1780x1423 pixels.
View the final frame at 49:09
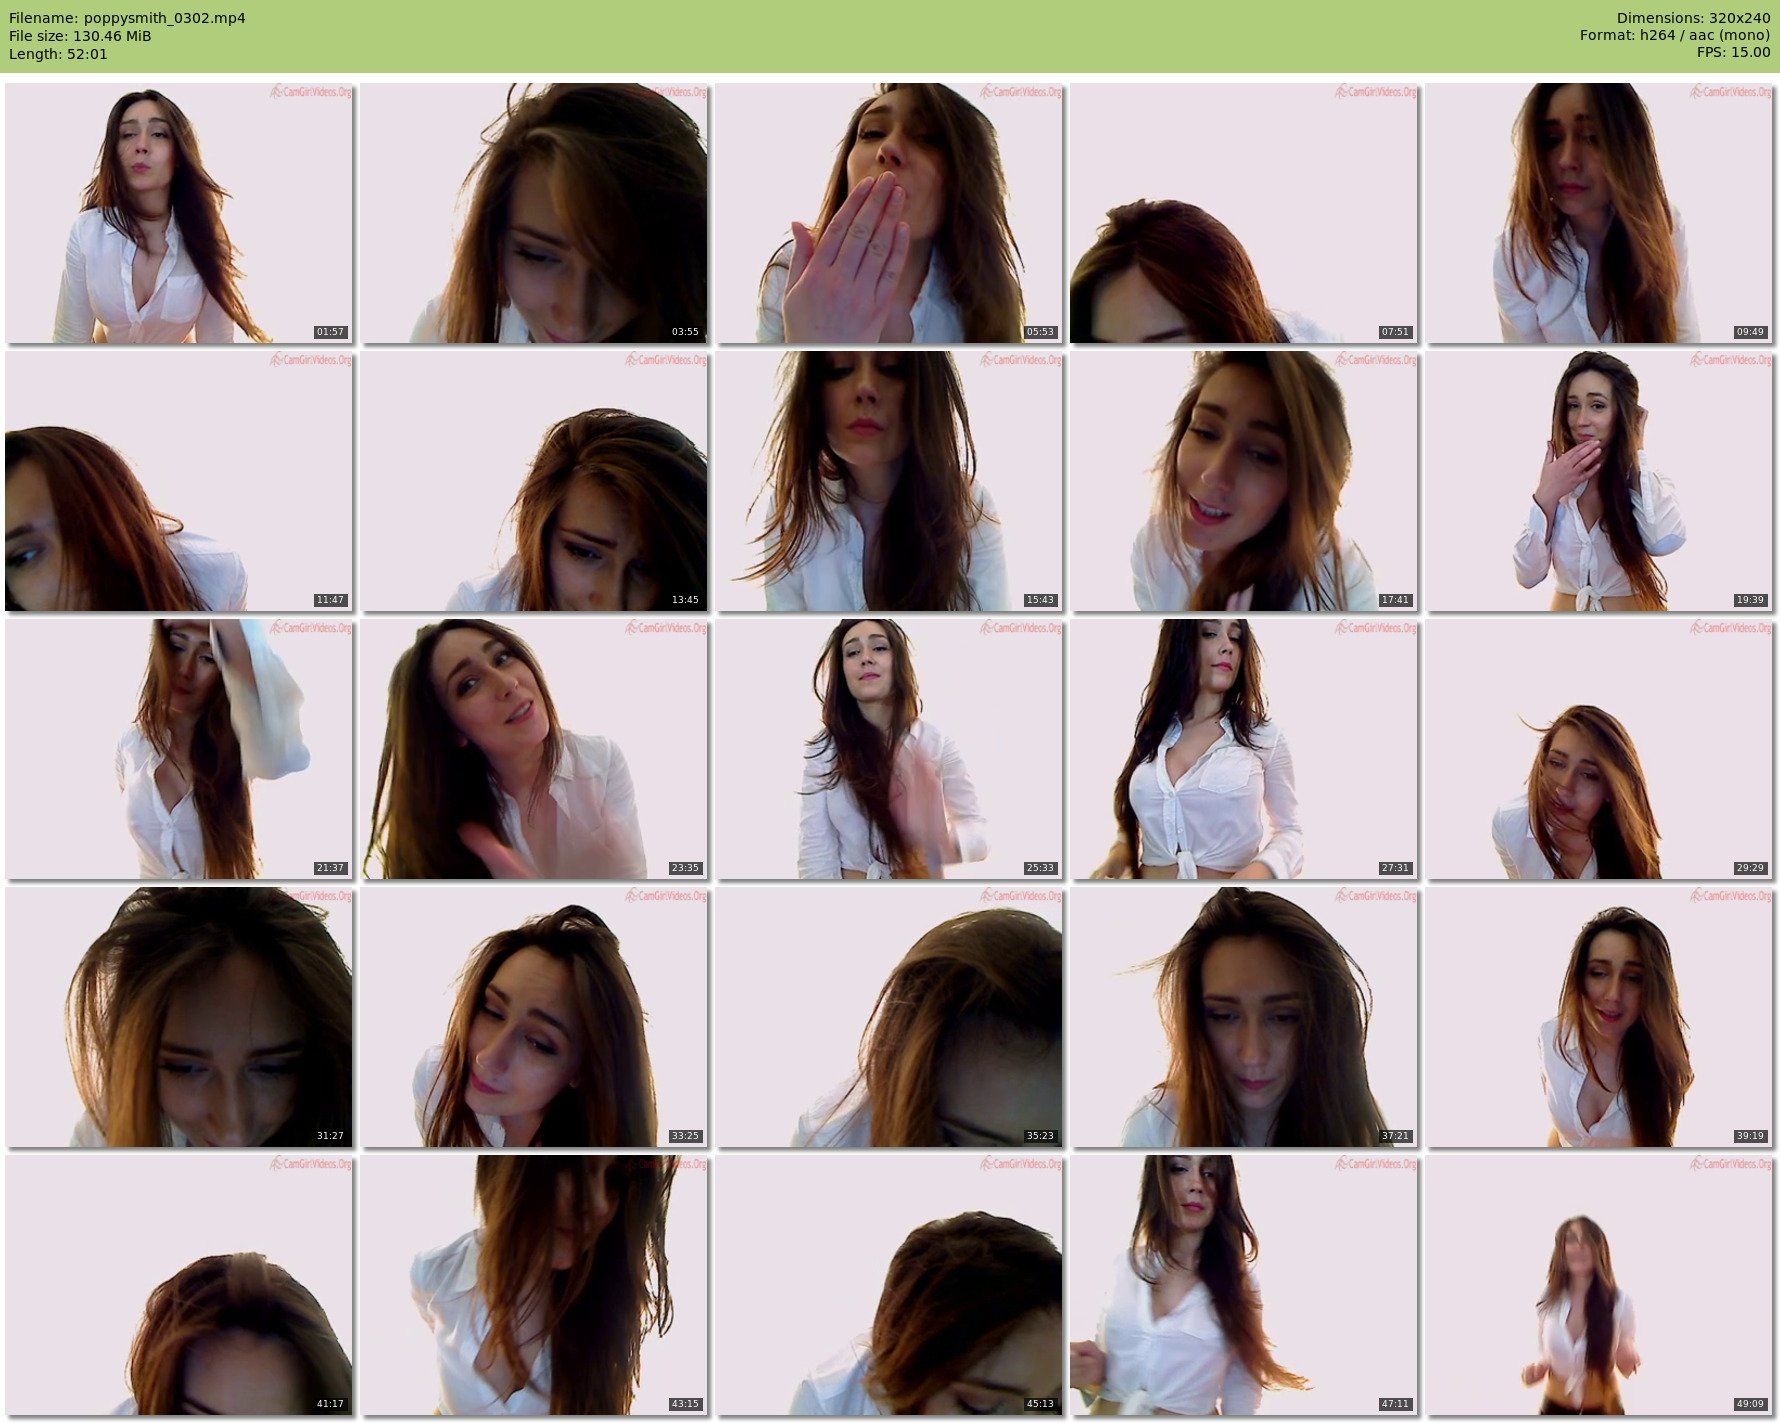click(x=1599, y=1285)
